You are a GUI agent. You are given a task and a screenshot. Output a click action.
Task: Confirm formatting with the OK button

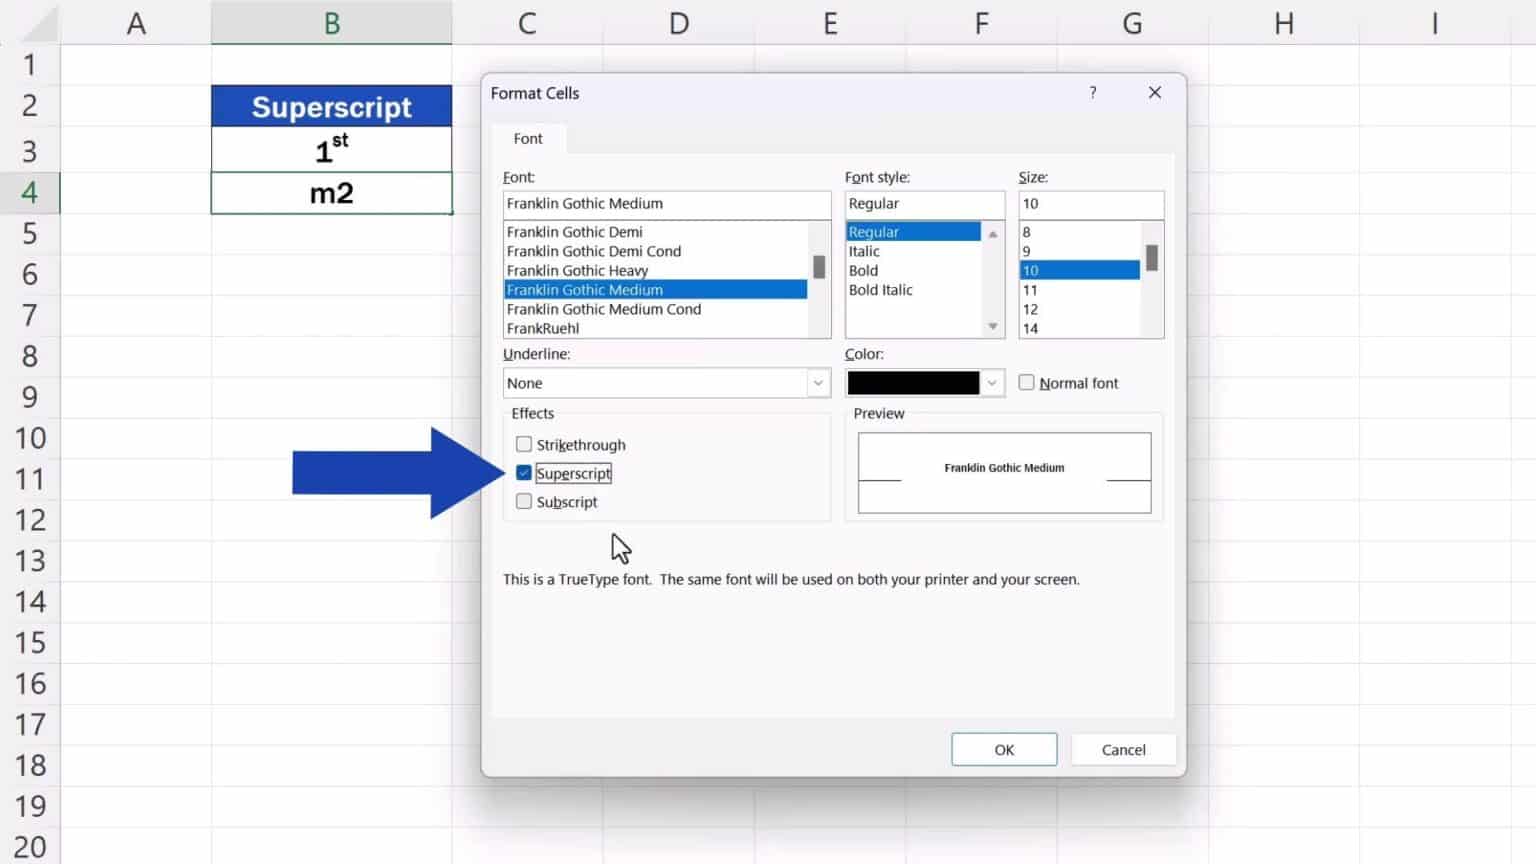(1004, 749)
